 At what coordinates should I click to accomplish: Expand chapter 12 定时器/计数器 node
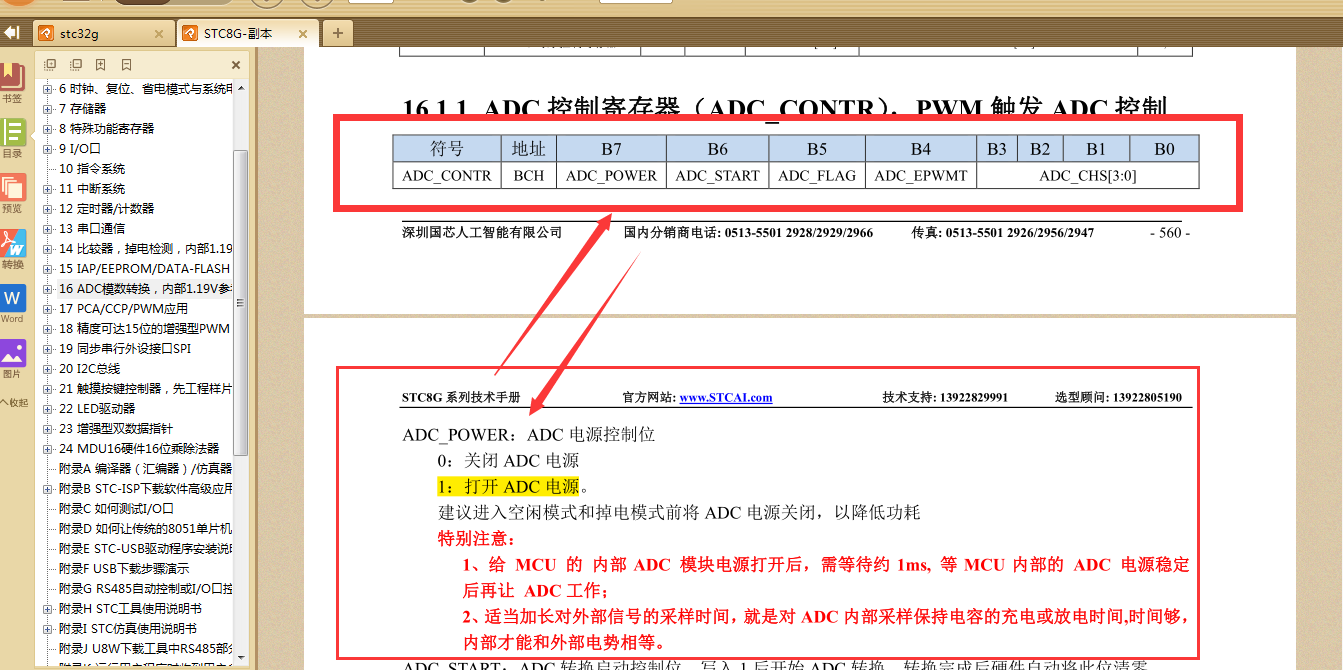click(x=48, y=209)
